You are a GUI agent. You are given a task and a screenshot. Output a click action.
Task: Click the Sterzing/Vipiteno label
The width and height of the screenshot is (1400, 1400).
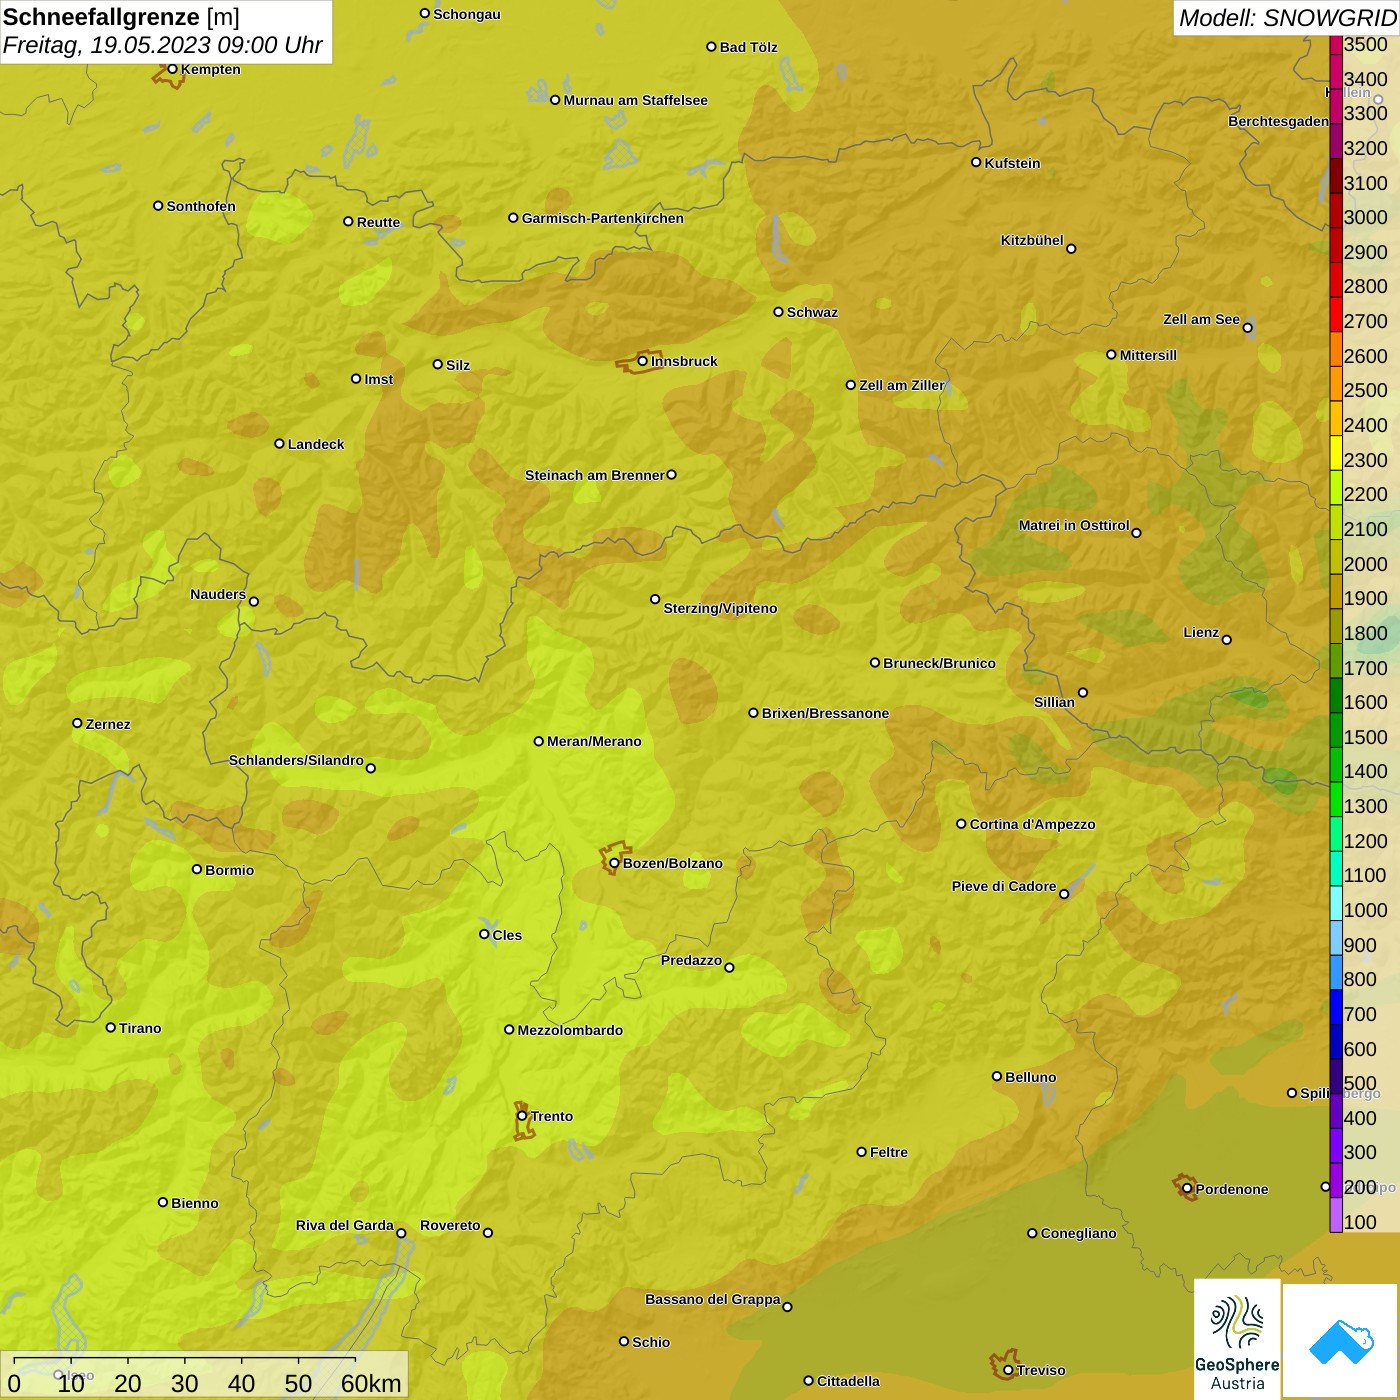tap(720, 608)
